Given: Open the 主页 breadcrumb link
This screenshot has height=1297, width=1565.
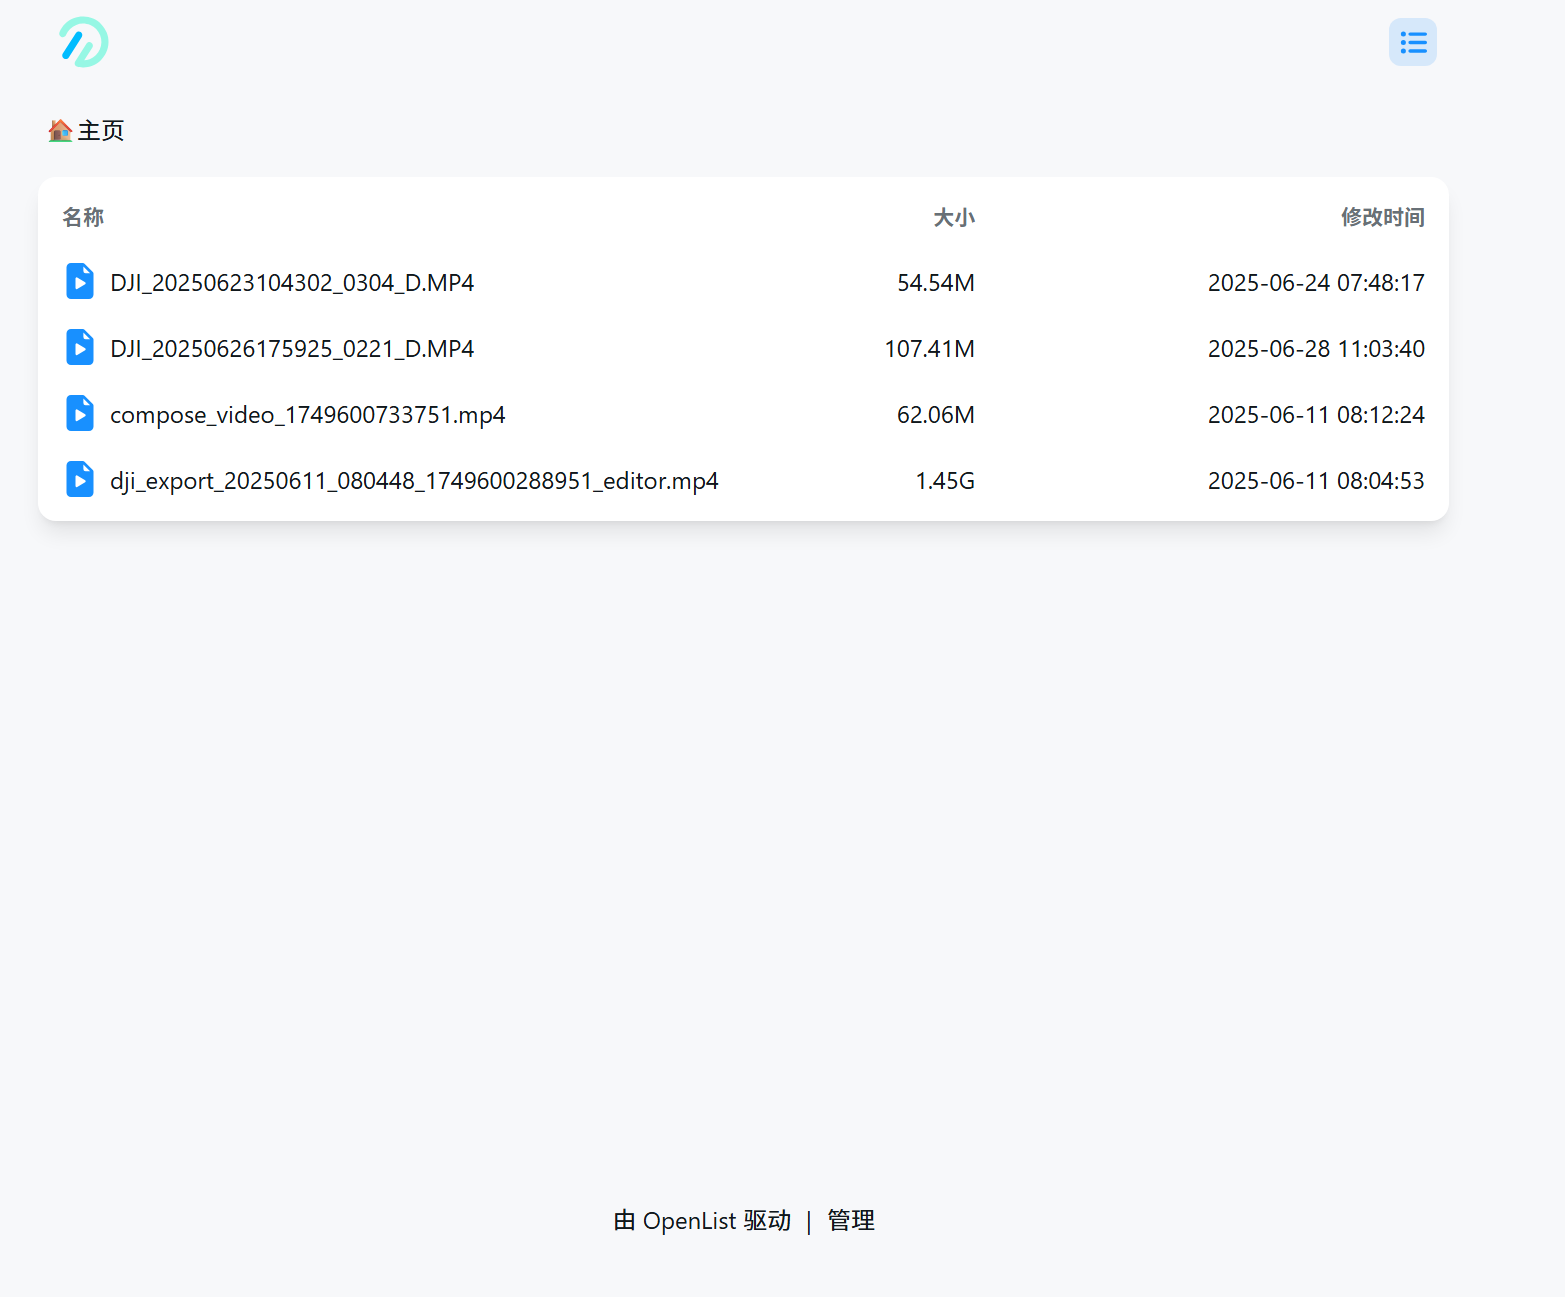Looking at the screenshot, I should (x=100, y=131).
